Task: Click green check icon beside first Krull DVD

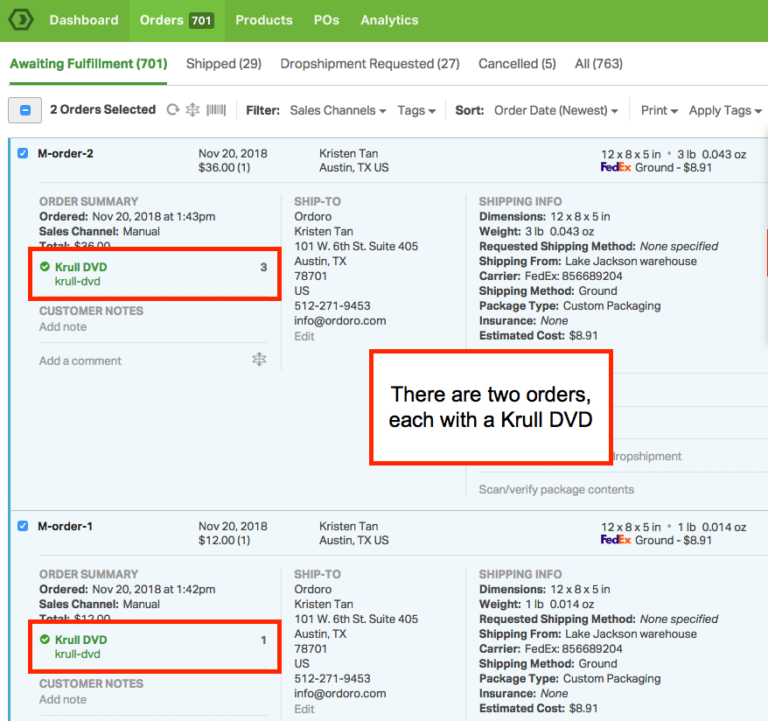Action: tap(44, 267)
